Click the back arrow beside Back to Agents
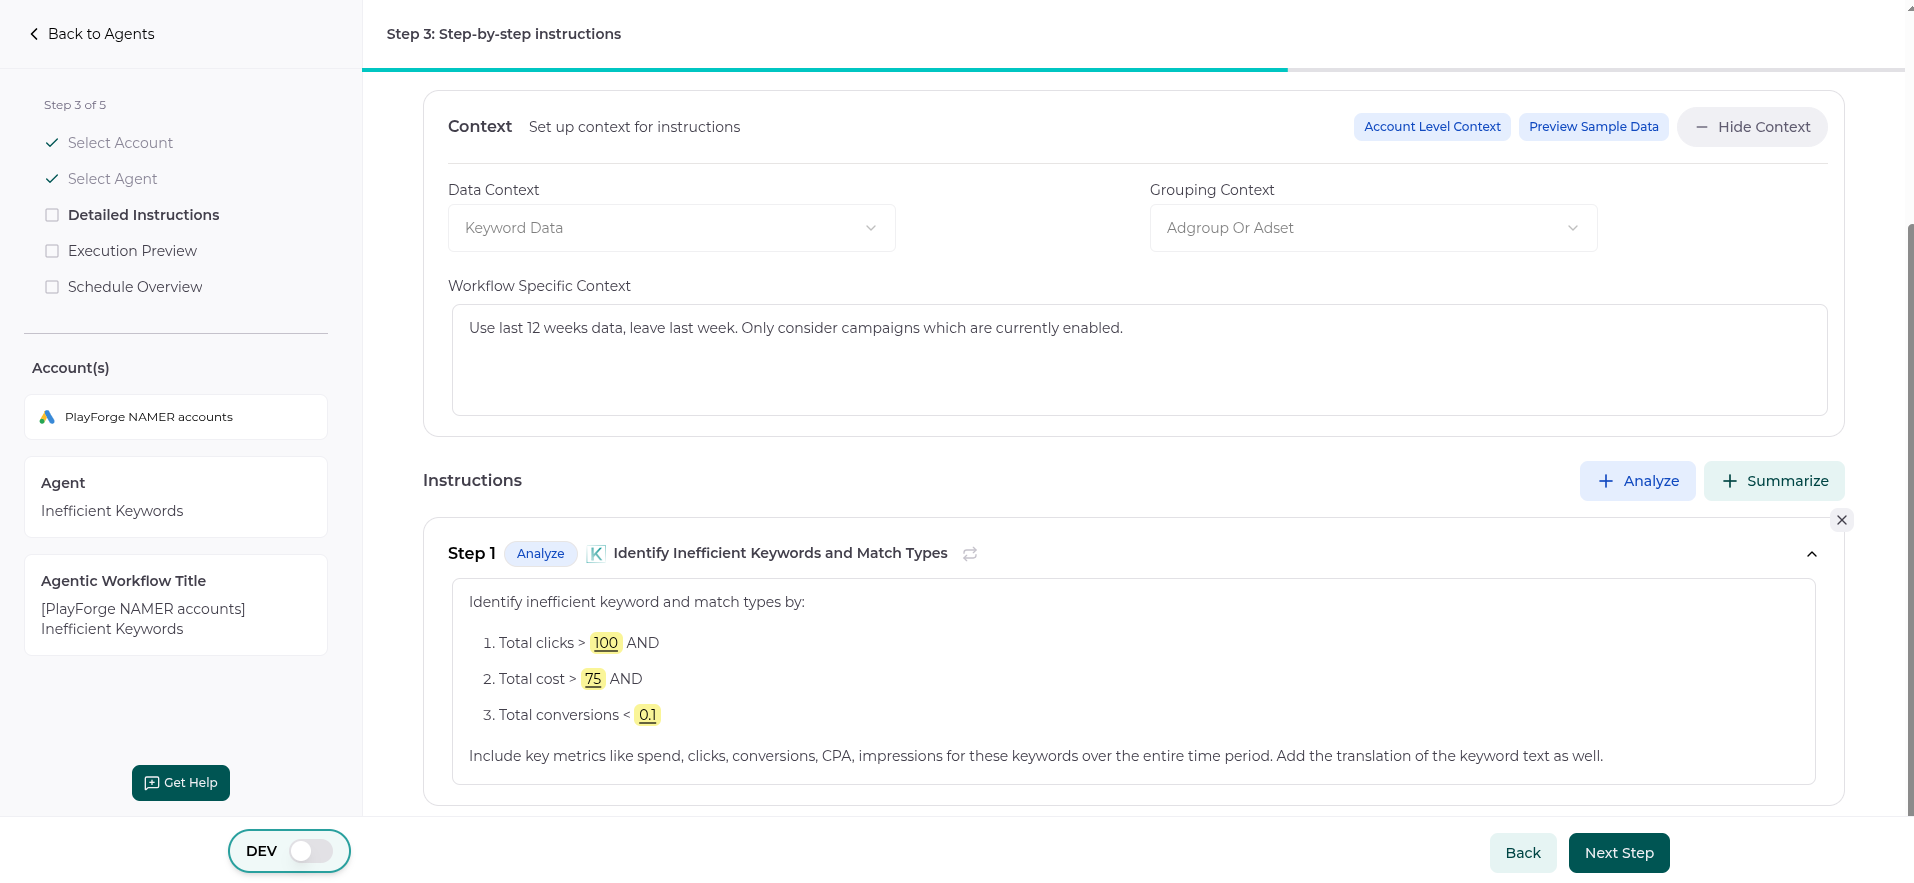The height and width of the screenshot is (883, 1914). point(34,34)
